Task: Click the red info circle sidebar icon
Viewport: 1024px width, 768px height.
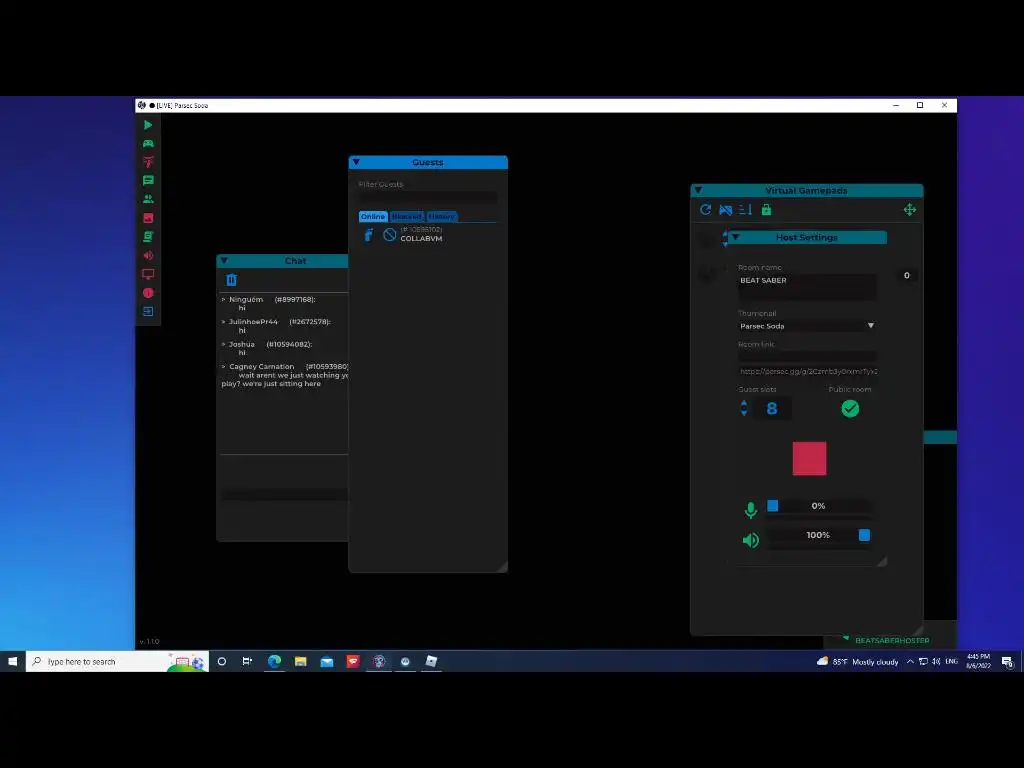Action: (x=148, y=293)
